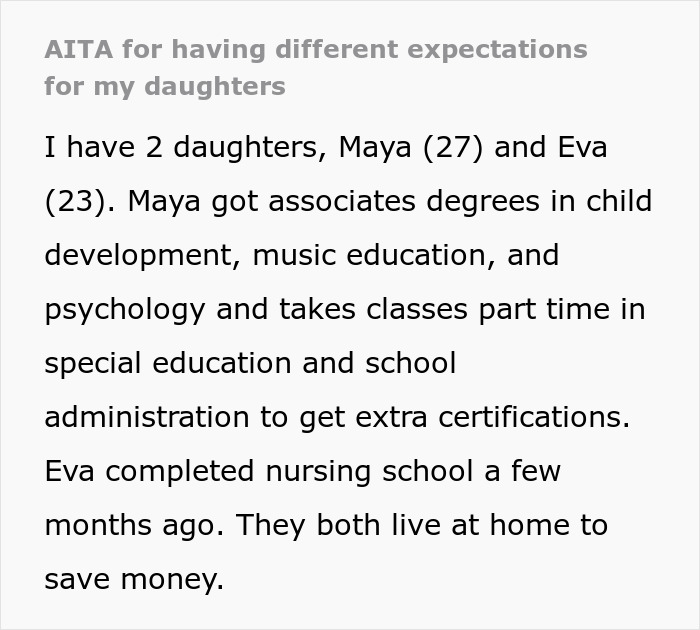Image resolution: width=700 pixels, height=630 pixels.
Task: Click the word "development"
Action: click(140, 256)
